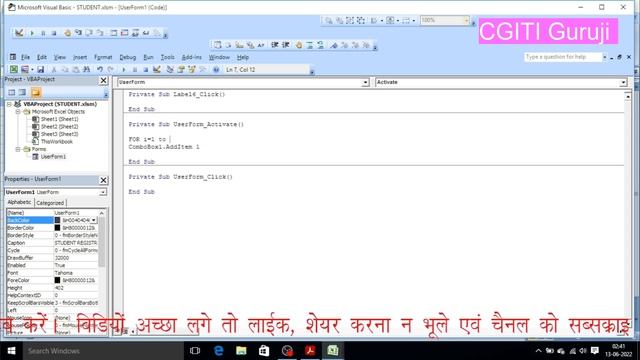The image size is (640, 360).
Task: Open the 100% zoom combo box
Action: click(445, 20)
